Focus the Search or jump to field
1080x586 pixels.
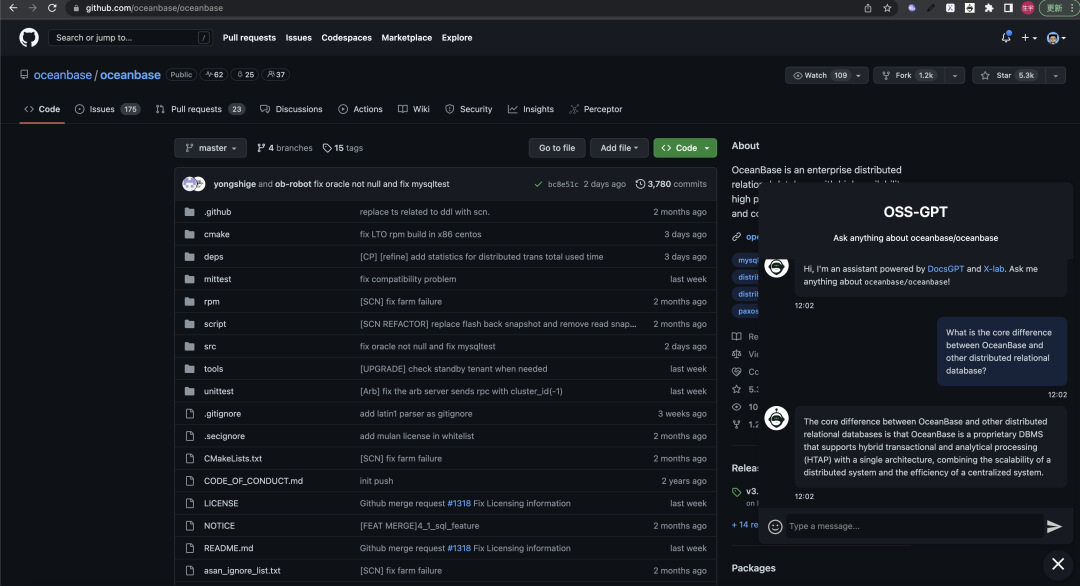[129, 38]
